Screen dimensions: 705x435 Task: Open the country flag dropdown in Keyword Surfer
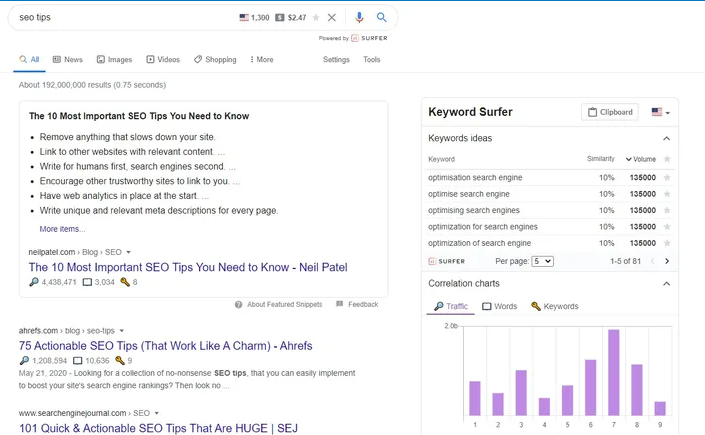point(660,112)
